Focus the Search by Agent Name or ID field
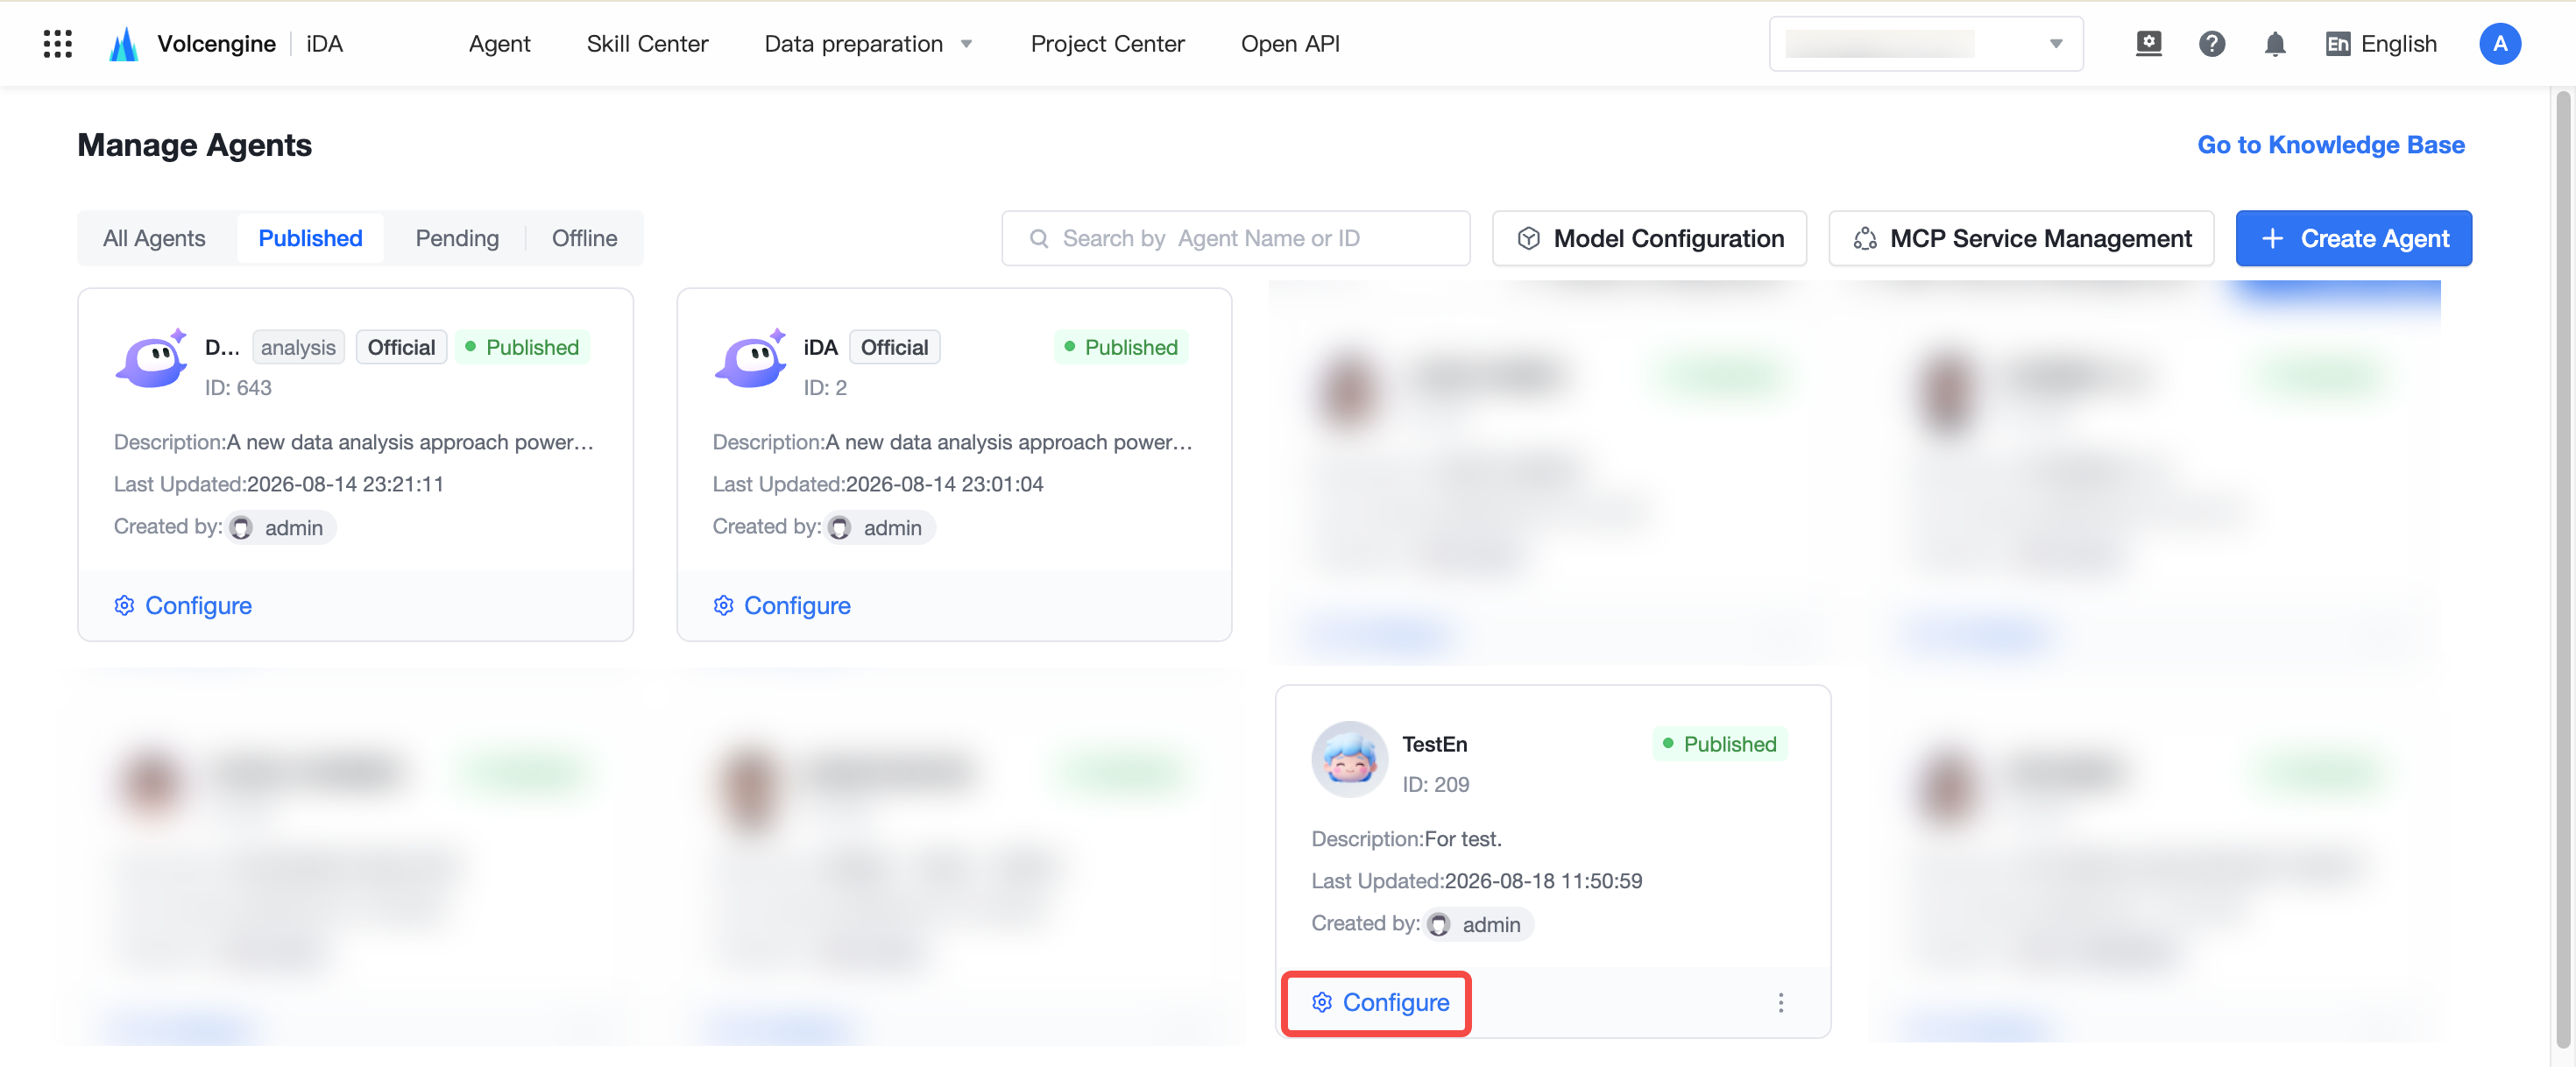The image size is (2576, 1067). [x=1235, y=238]
